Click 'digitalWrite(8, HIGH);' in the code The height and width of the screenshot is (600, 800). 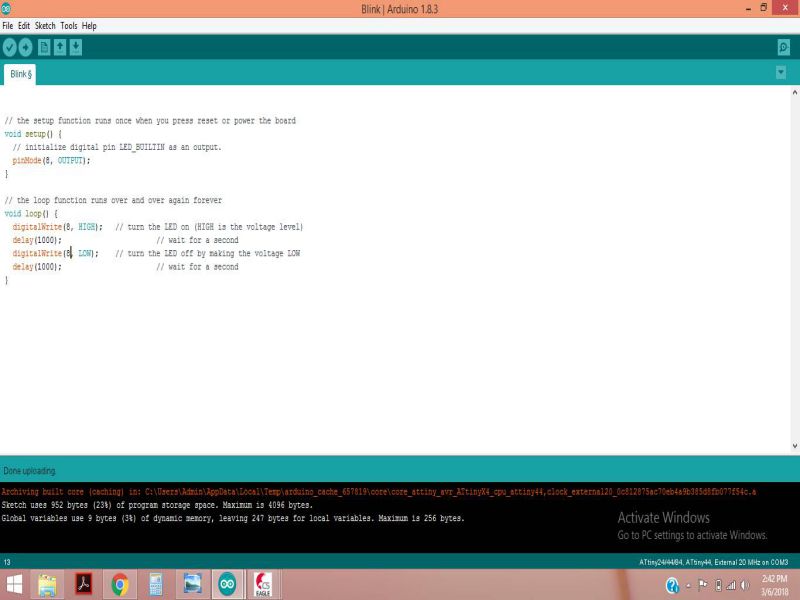pyautogui.click(x=57, y=227)
